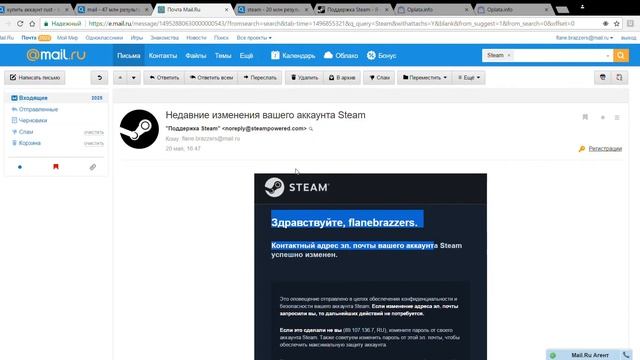Clear the Корзина folder via очистить
This screenshot has width=640, height=360.
[94, 143]
